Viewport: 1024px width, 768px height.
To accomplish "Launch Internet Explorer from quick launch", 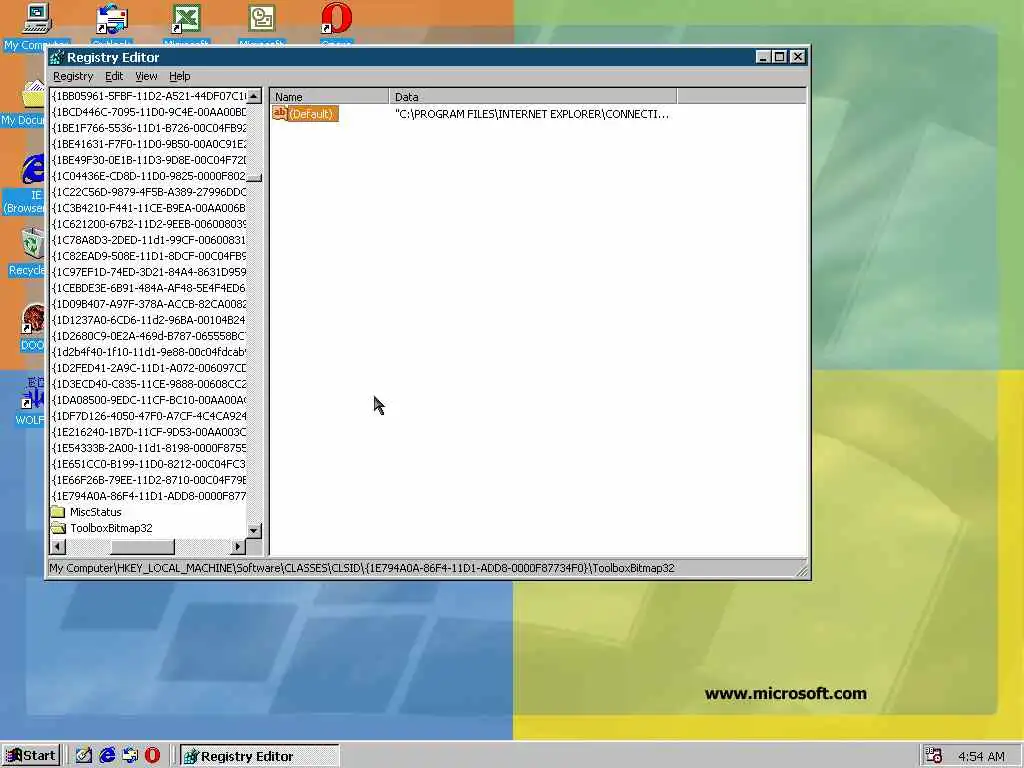I will (107, 756).
